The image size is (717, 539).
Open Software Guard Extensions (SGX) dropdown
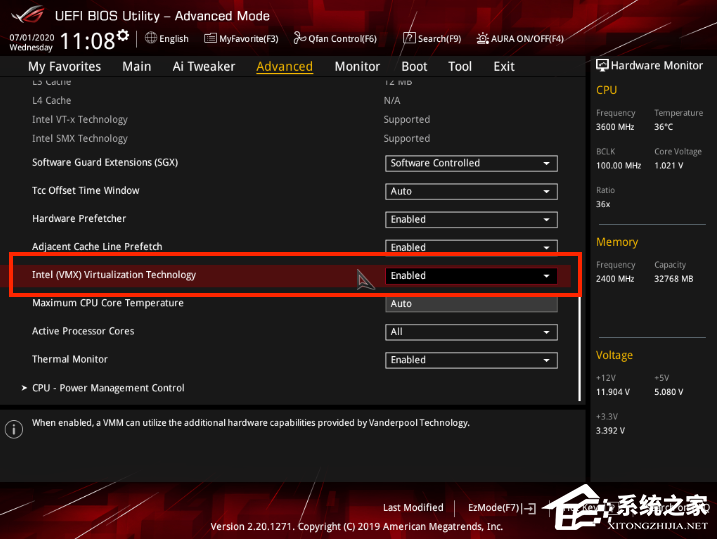[x=471, y=163]
